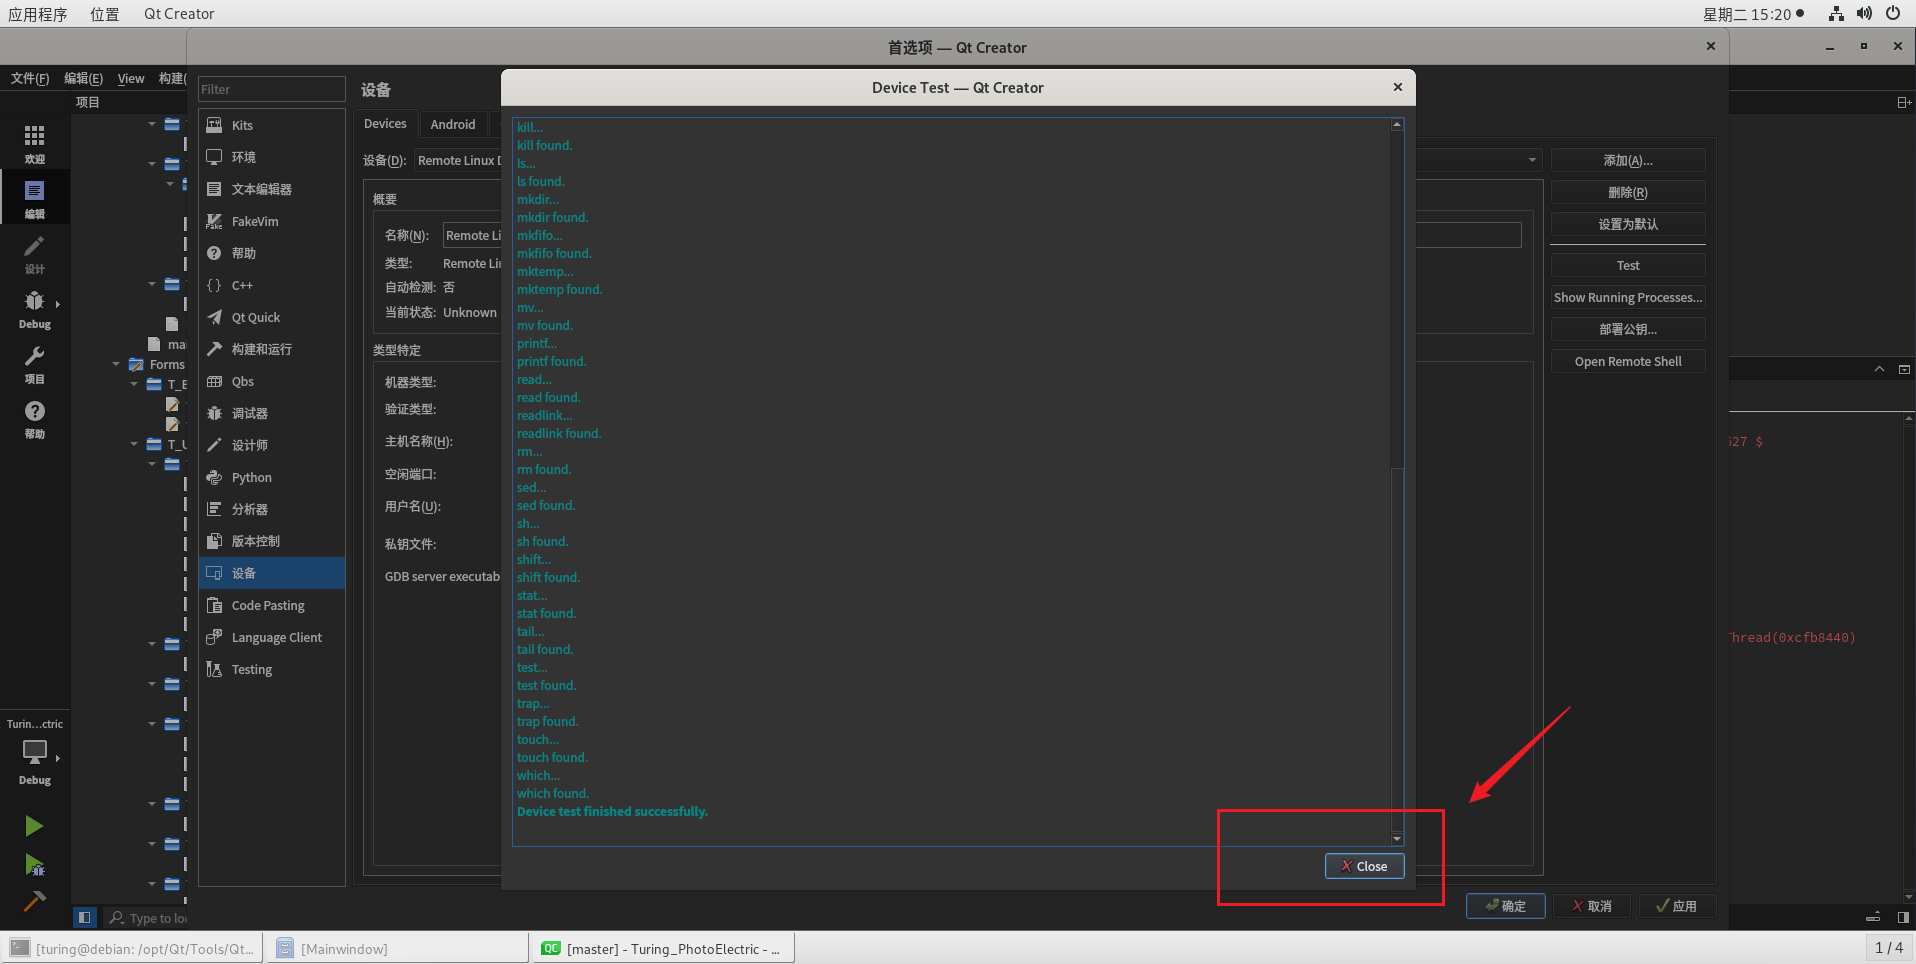Close the Device Test dialog with Close button
Image resolution: width=1916 pixels, height=964 pixels.
click(1364, 866)
